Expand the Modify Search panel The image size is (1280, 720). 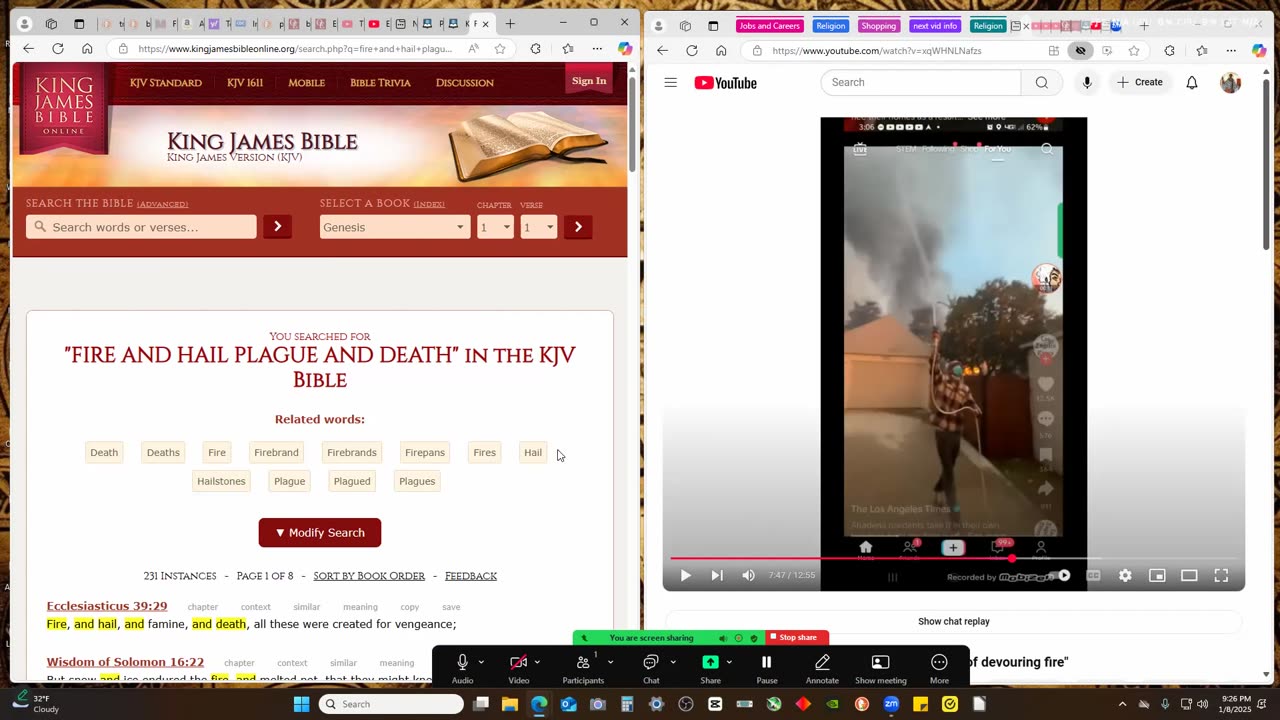[320, 532]
